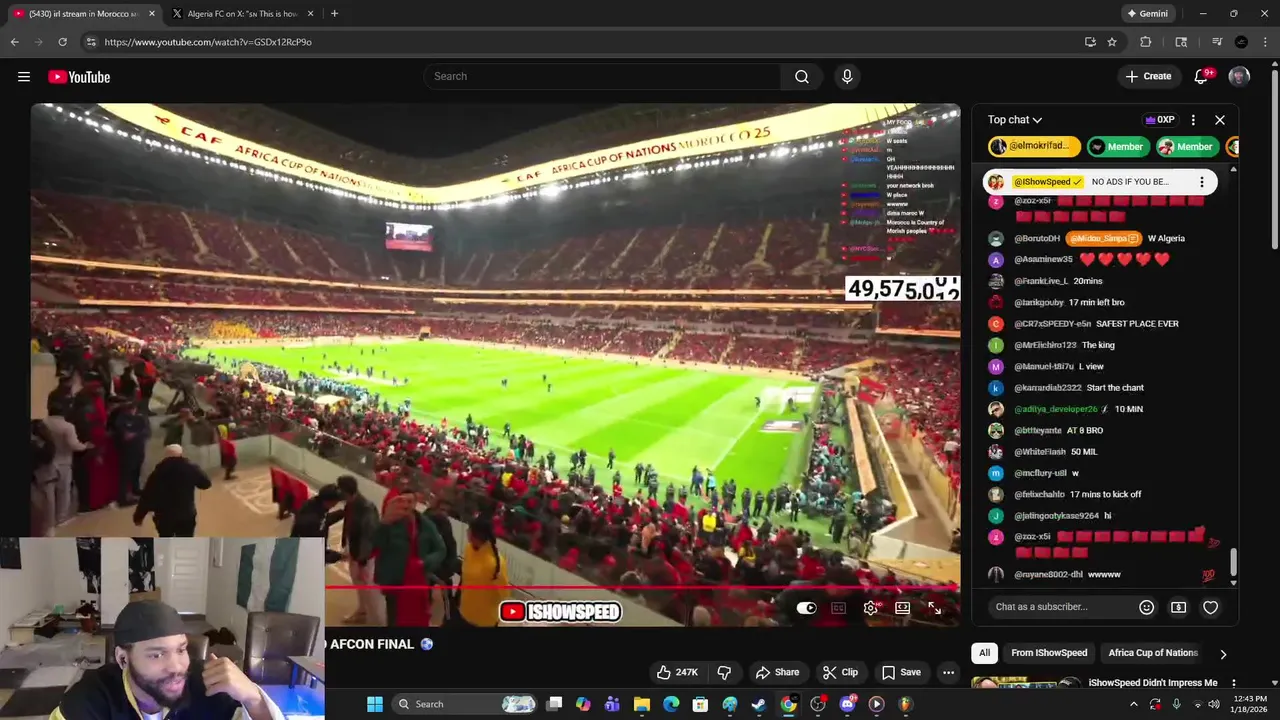Like the video with 247K likes
The image size is (1280, 720).
(677, 672)
